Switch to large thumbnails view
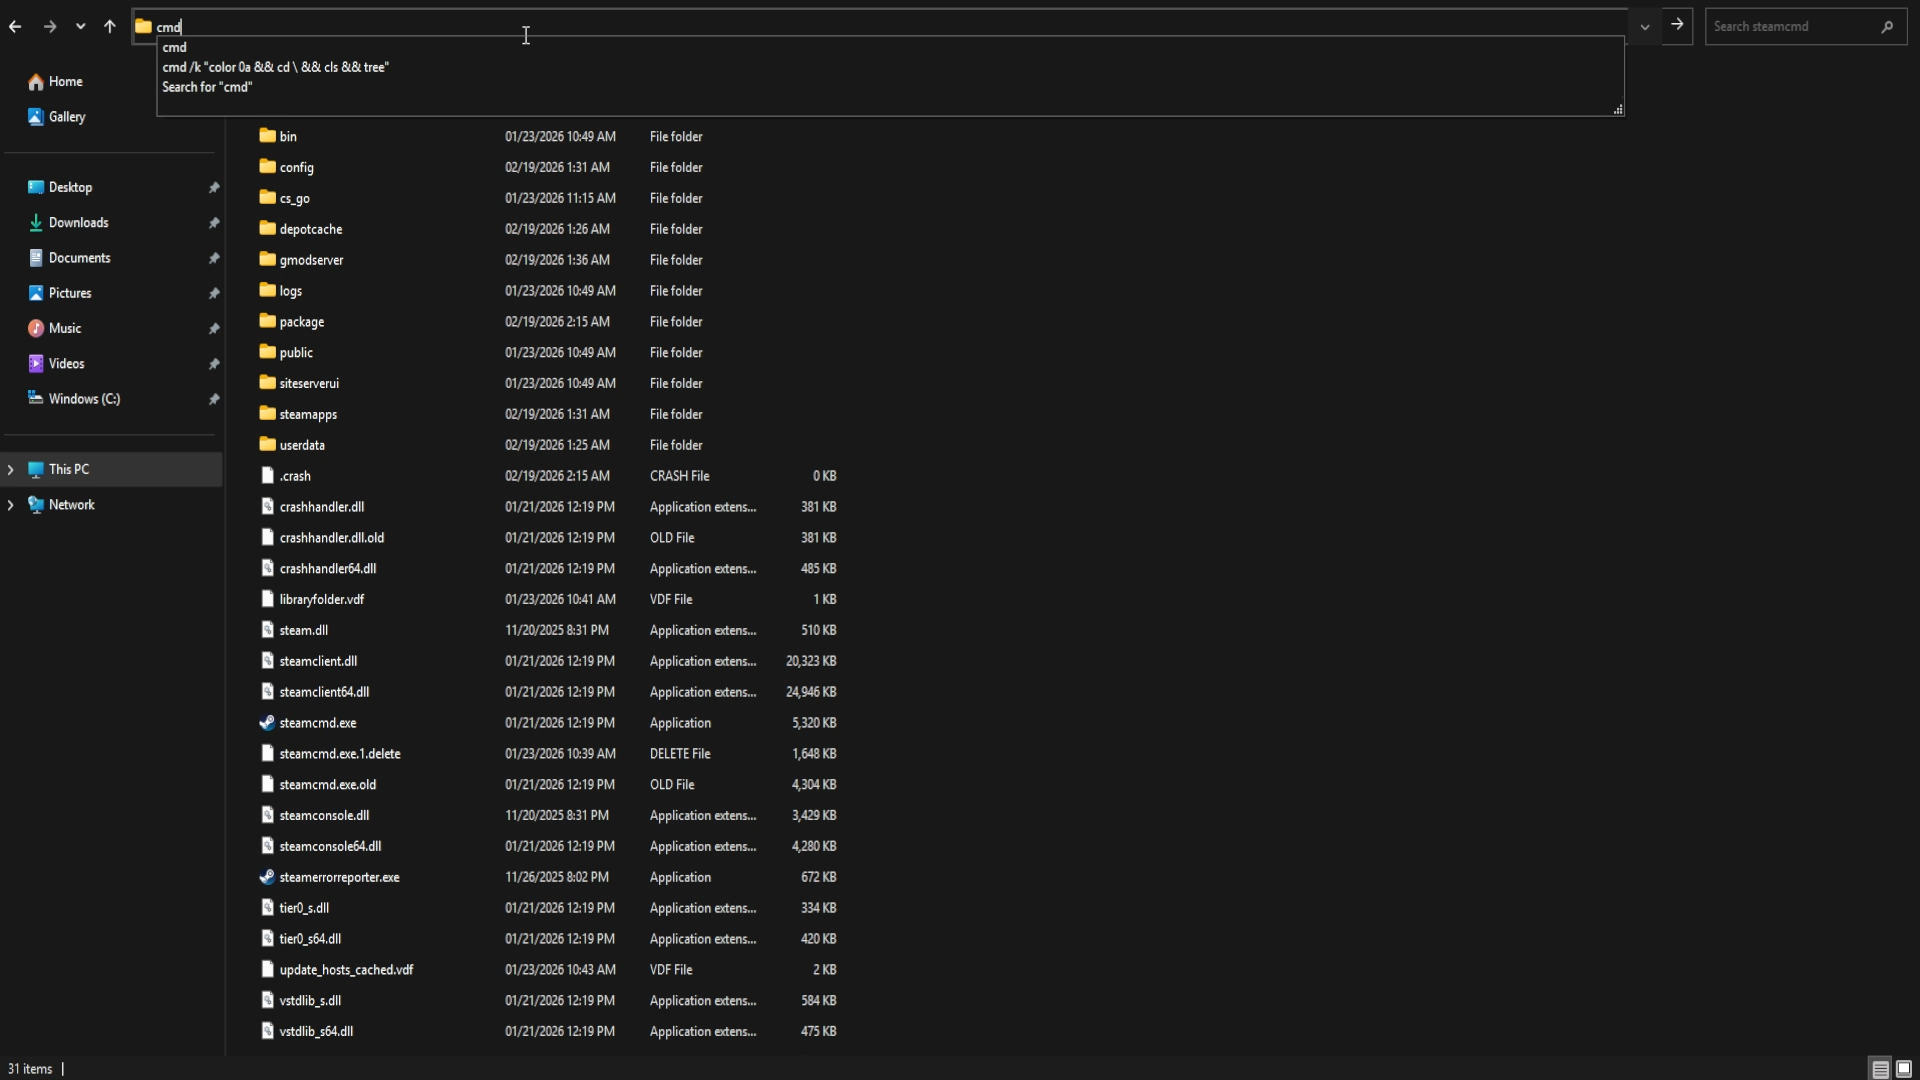1920x1080 pixels. point(1902,1068)
